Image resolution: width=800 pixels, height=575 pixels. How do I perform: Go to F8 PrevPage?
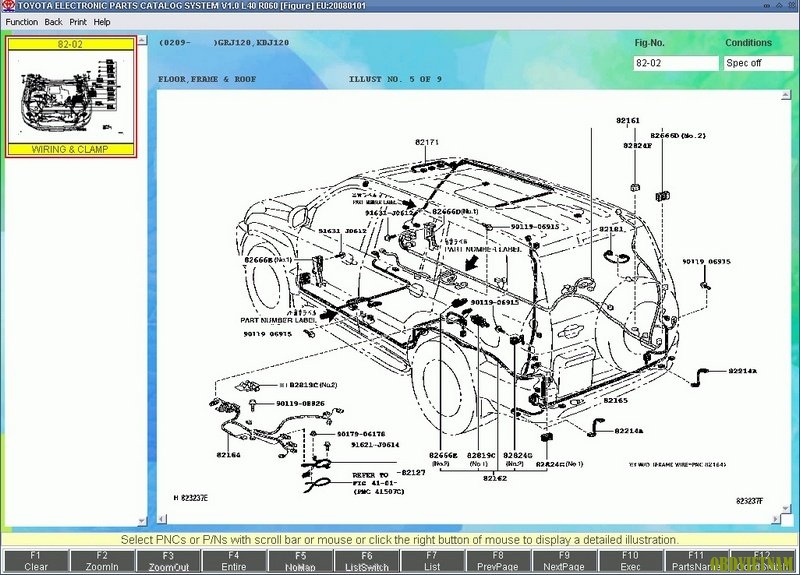click(x=498, y=561)
